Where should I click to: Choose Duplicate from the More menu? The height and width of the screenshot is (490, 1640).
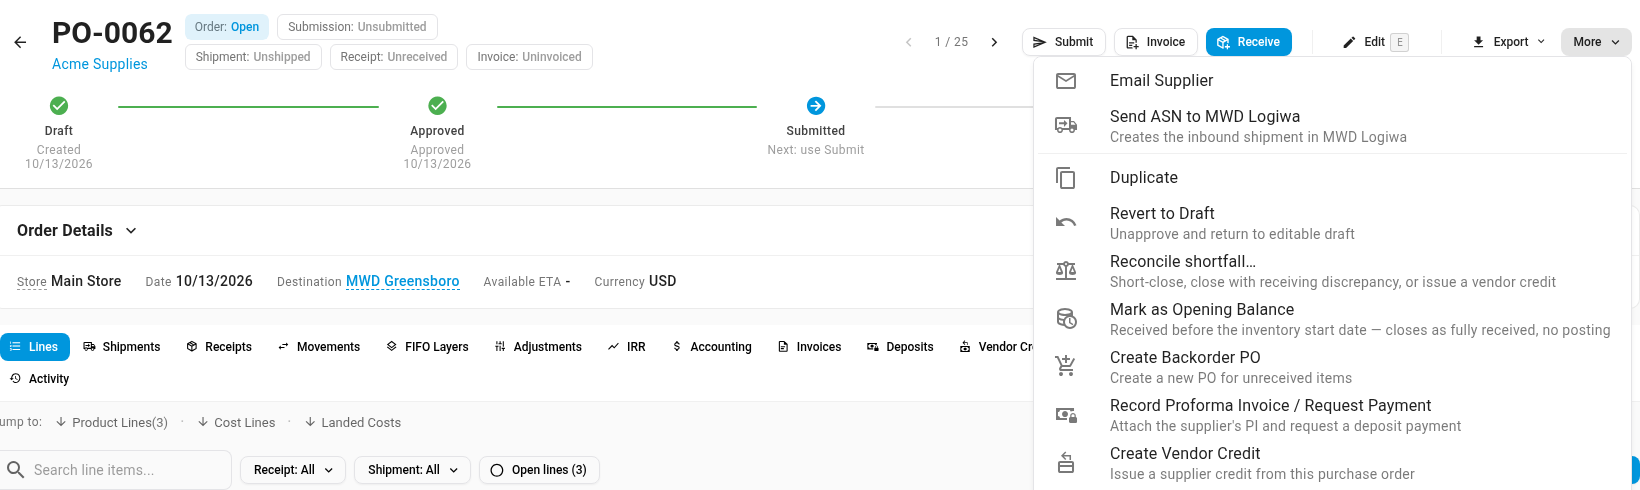click(x=1332, y=178)
